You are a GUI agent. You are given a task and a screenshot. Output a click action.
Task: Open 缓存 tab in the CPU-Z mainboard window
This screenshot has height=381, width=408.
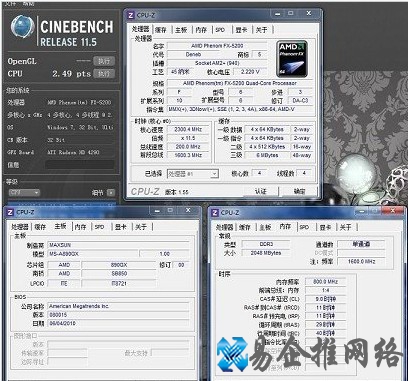(40, 227)
